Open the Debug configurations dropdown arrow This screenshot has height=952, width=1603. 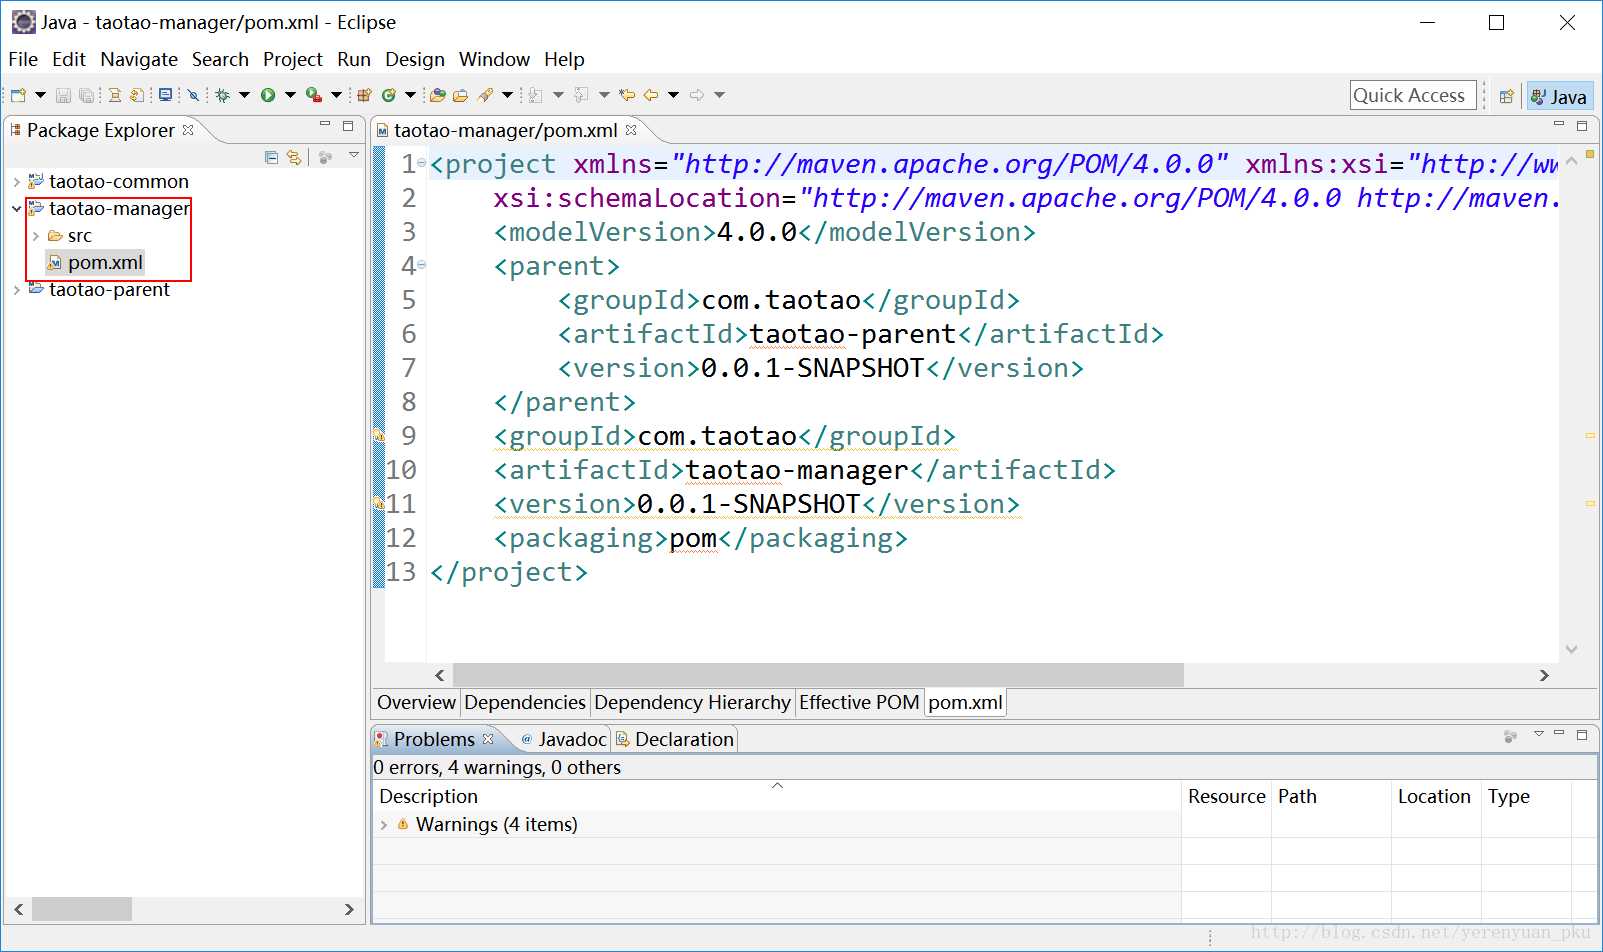coord(244,95)
